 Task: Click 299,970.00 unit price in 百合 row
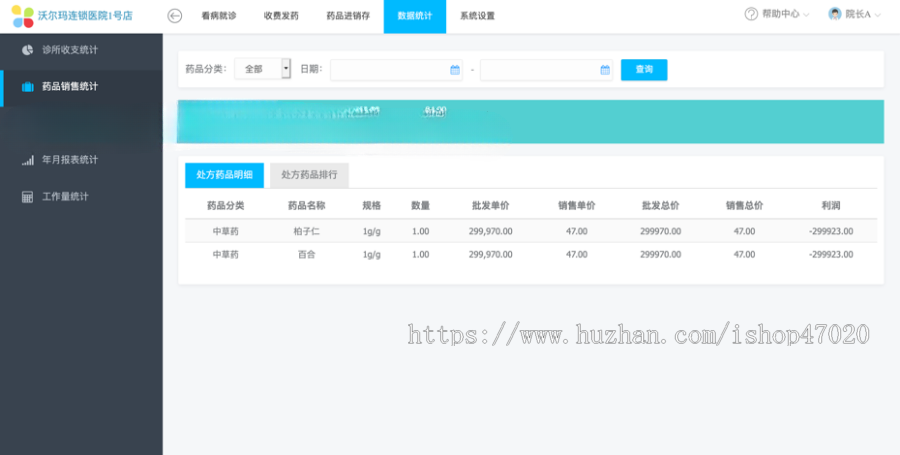[491, 254]
